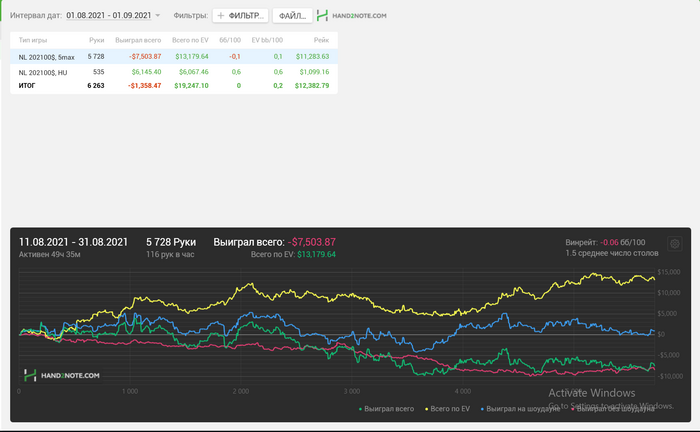Click the $11,283.63 rake cell
The height and width of the screenshot is (432, 700).
(x=312, y=57)
